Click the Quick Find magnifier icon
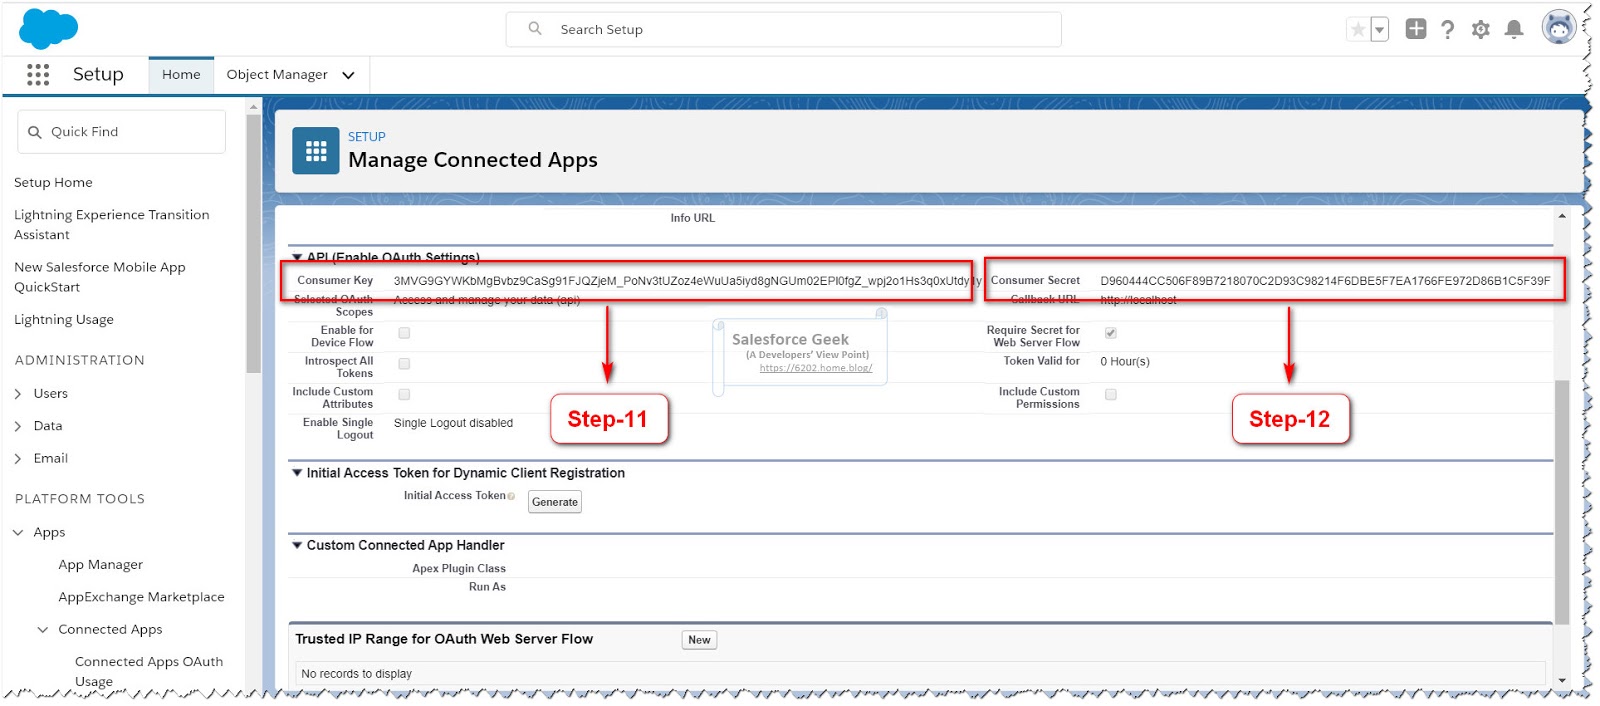1600x706 pixels. 35,132
